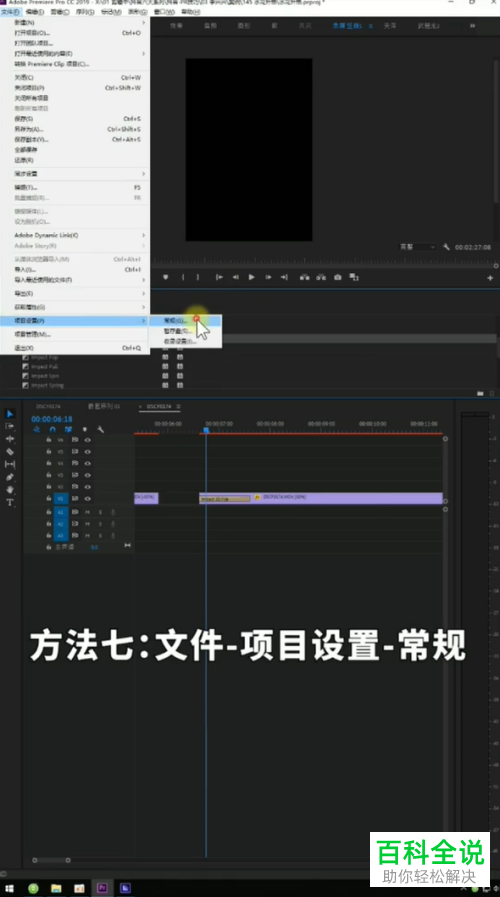Image resolution: width=500 pixels, height=897 pixels.
Task: Choose 暂存盘 in submenu
Action: tap(185, 331)
